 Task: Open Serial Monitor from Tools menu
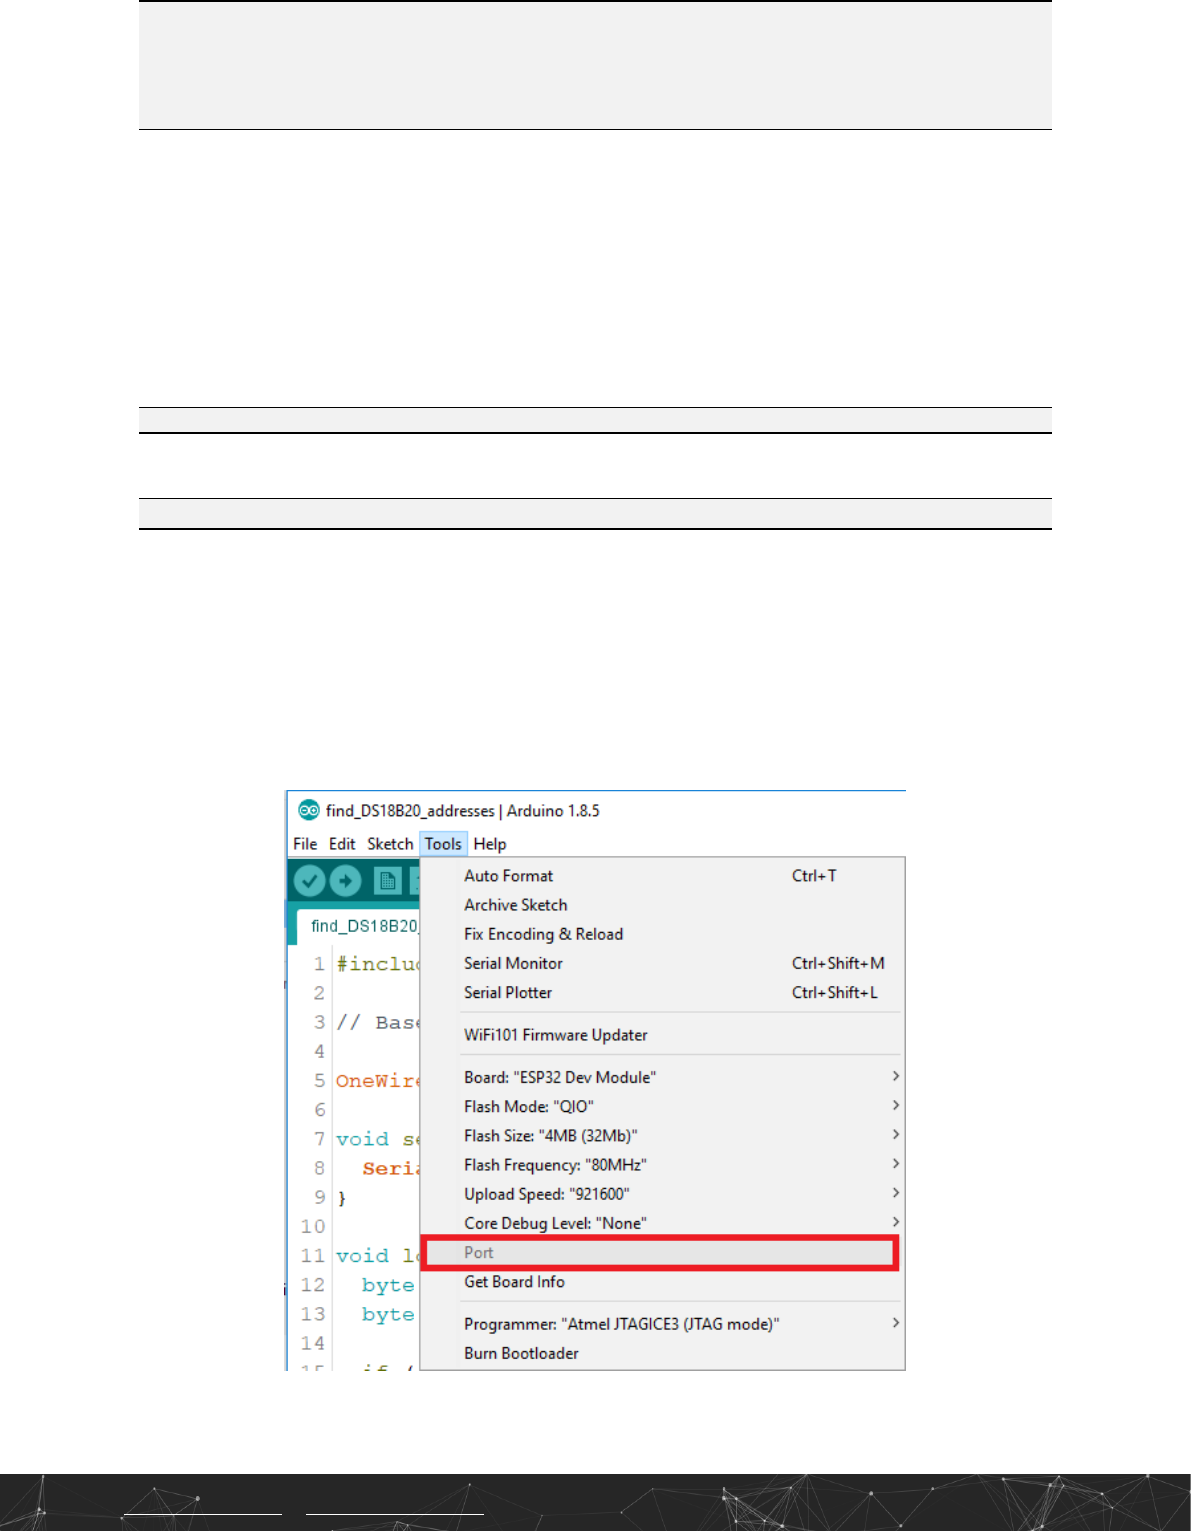(x=662, y=963)
